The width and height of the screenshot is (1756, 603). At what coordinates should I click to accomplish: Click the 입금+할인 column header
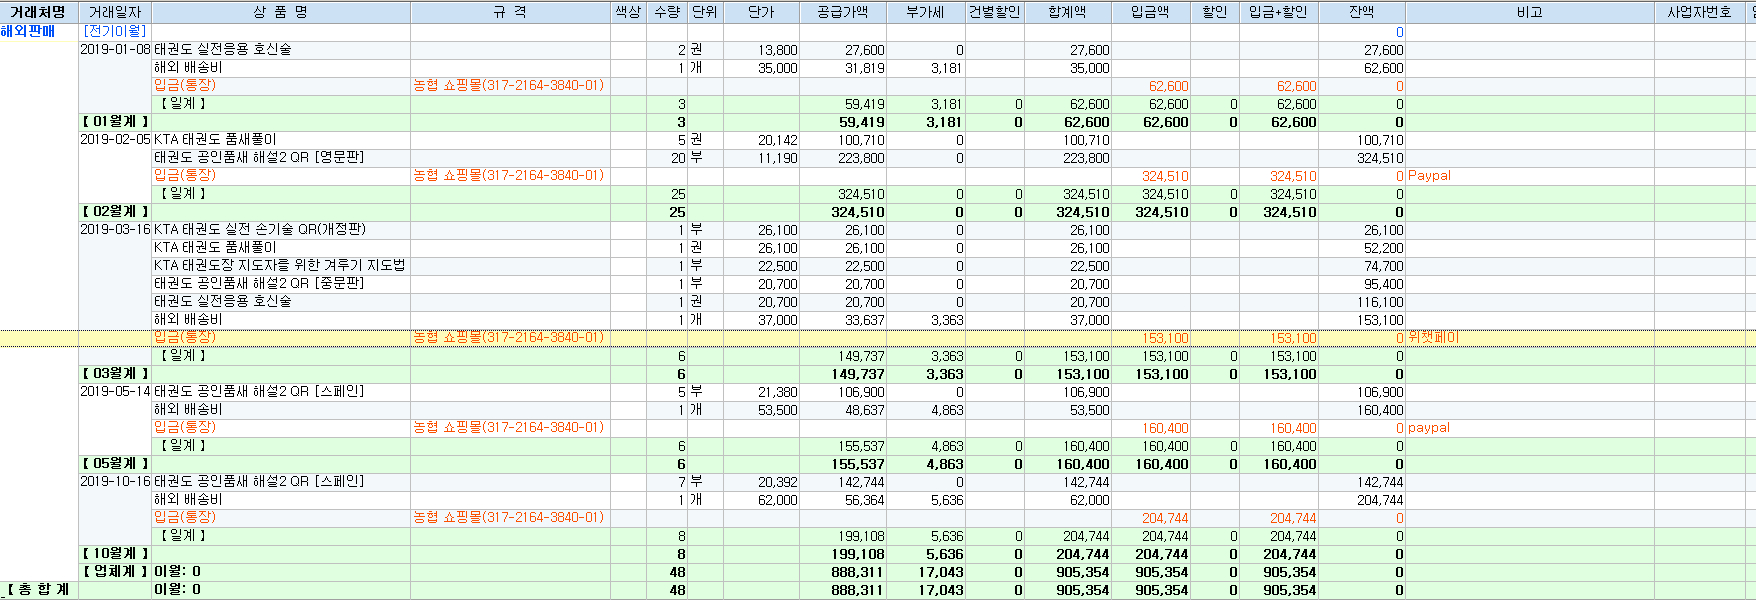click(1279, 12)
